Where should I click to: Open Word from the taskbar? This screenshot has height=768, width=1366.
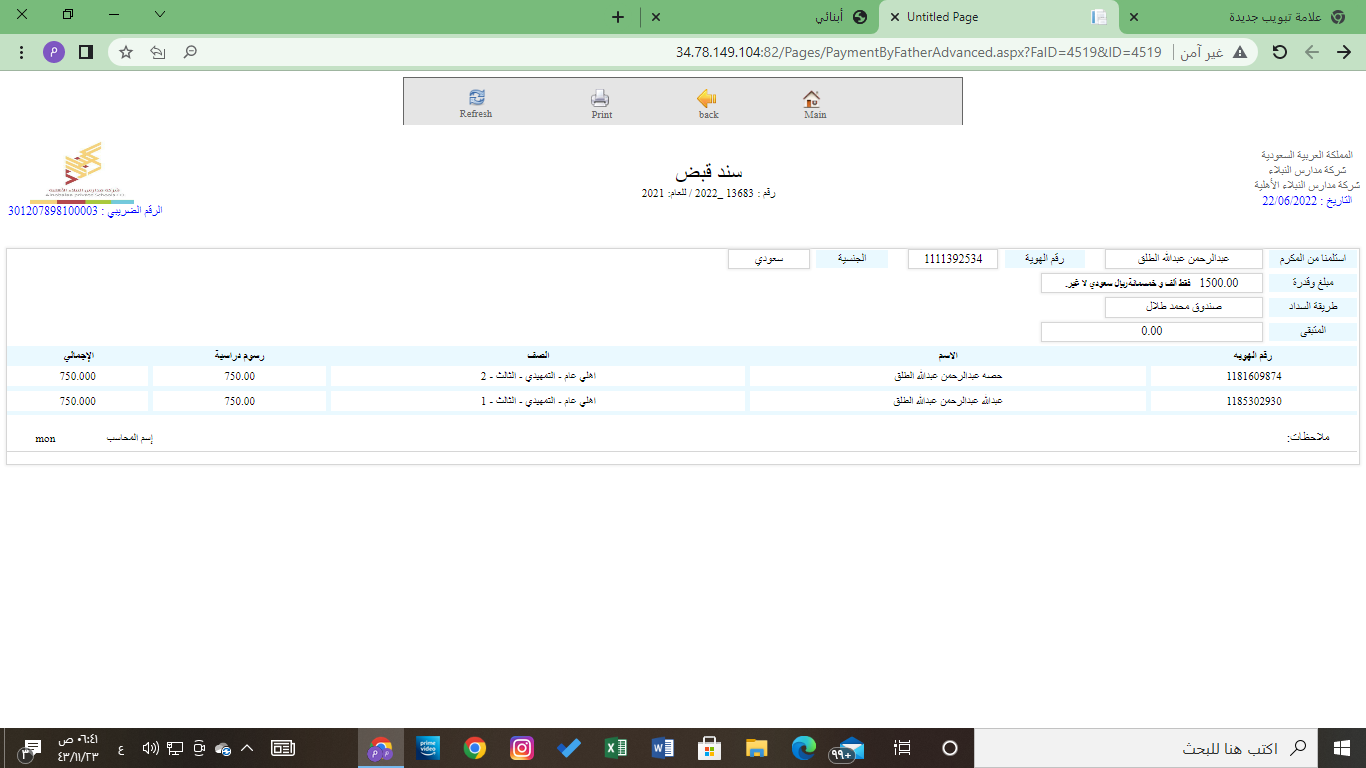662,747
